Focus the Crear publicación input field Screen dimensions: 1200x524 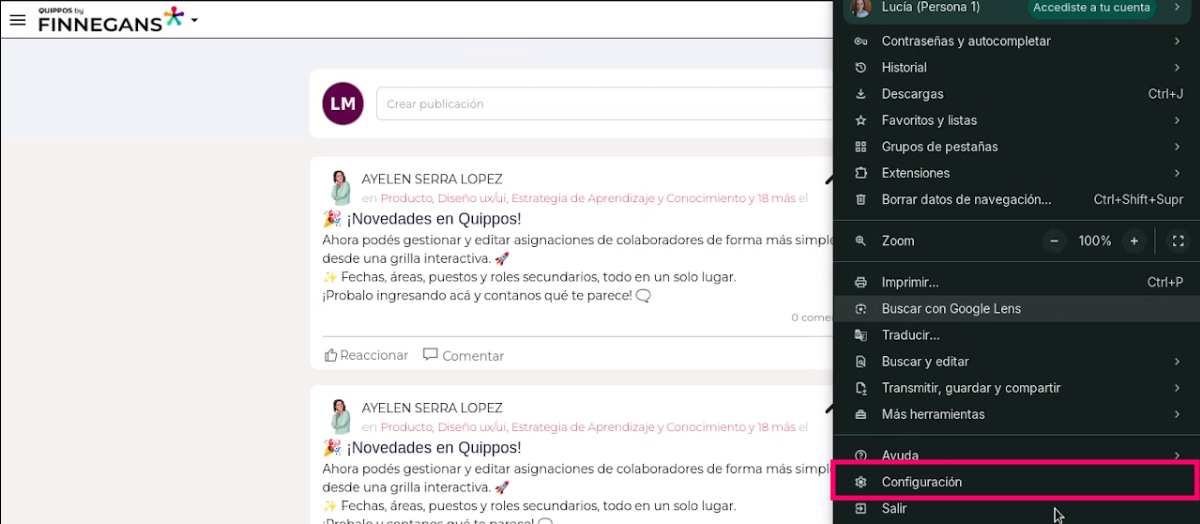click(603, 104)
